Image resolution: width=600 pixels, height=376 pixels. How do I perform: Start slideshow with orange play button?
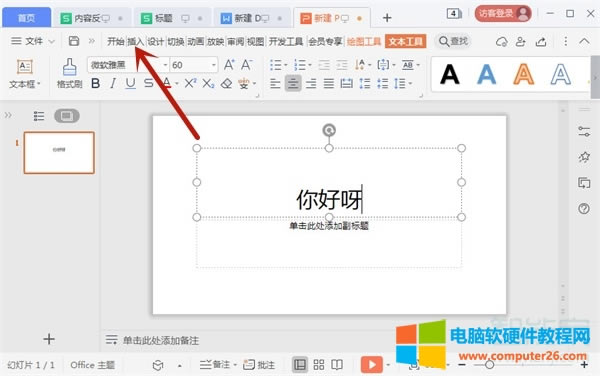(x=372, y=365)
